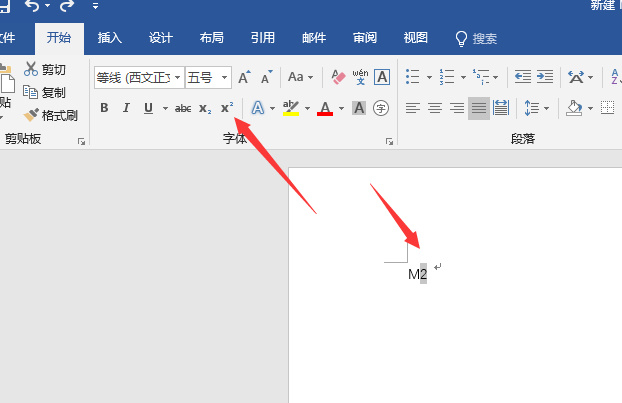This screenshot has height=403, width=622.
Task: Apply the red font color
Action: click(325, 108)
